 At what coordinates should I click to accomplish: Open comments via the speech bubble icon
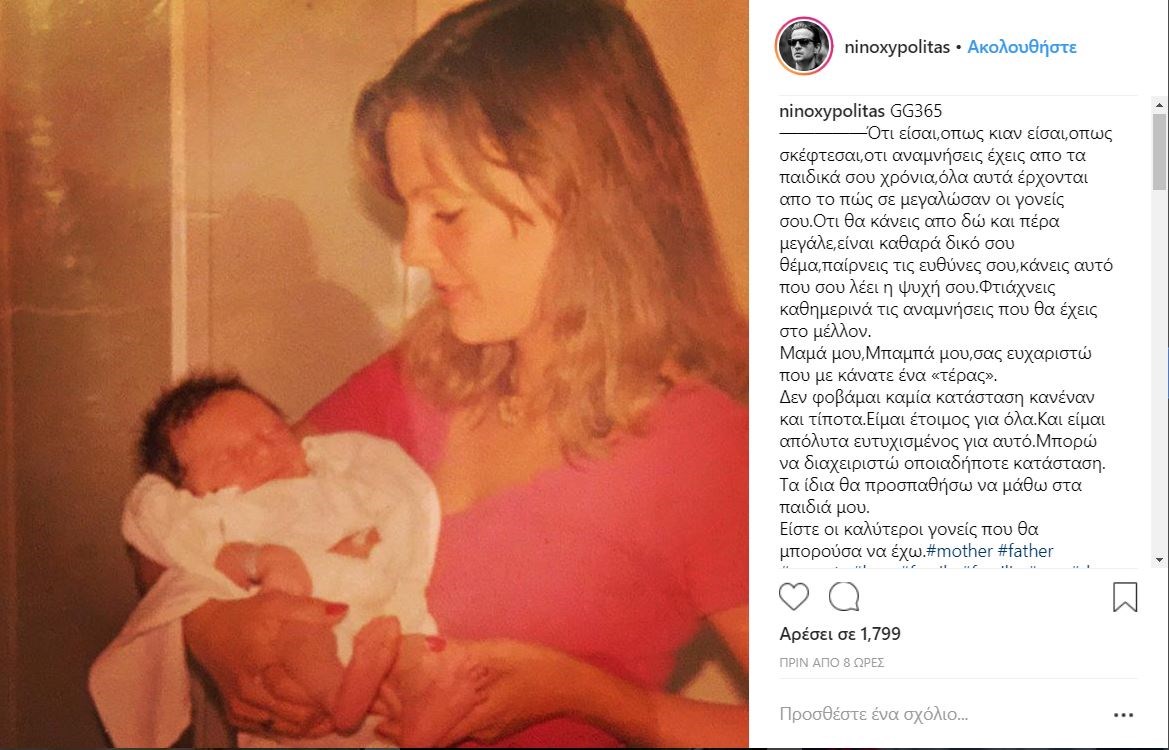click(x=844, y=597)
